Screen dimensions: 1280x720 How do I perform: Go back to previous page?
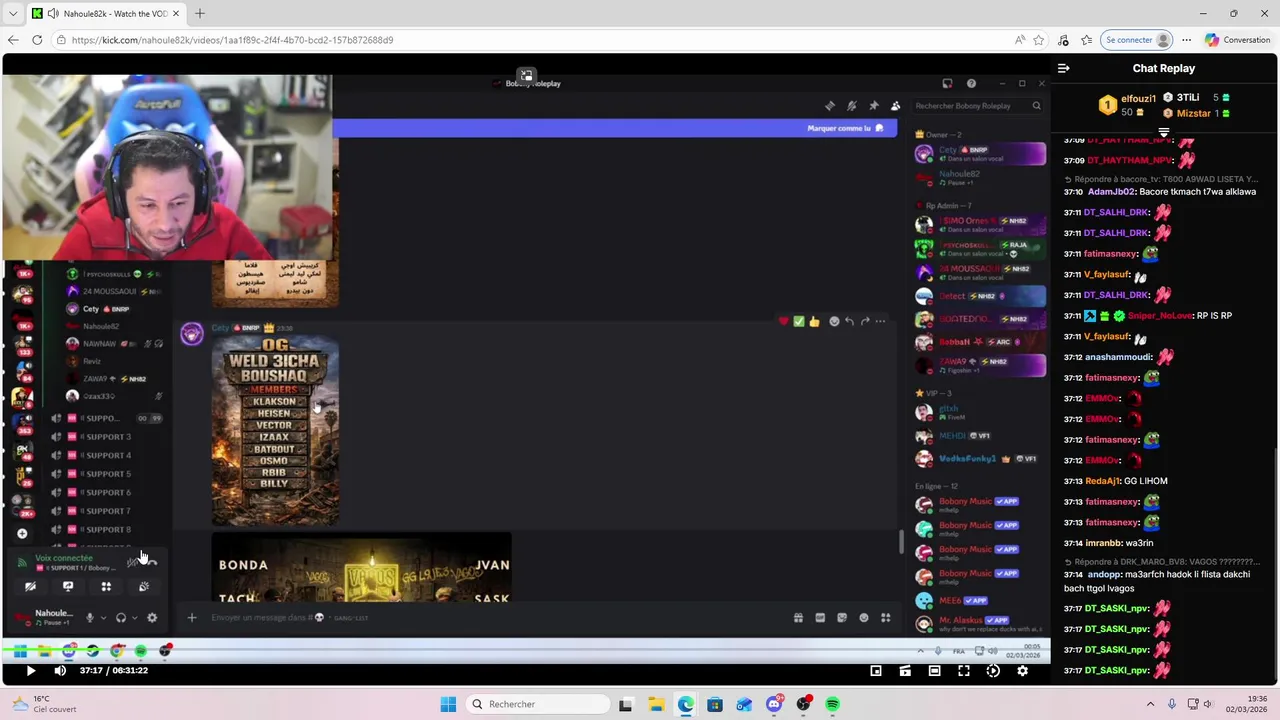coord(13,40)
